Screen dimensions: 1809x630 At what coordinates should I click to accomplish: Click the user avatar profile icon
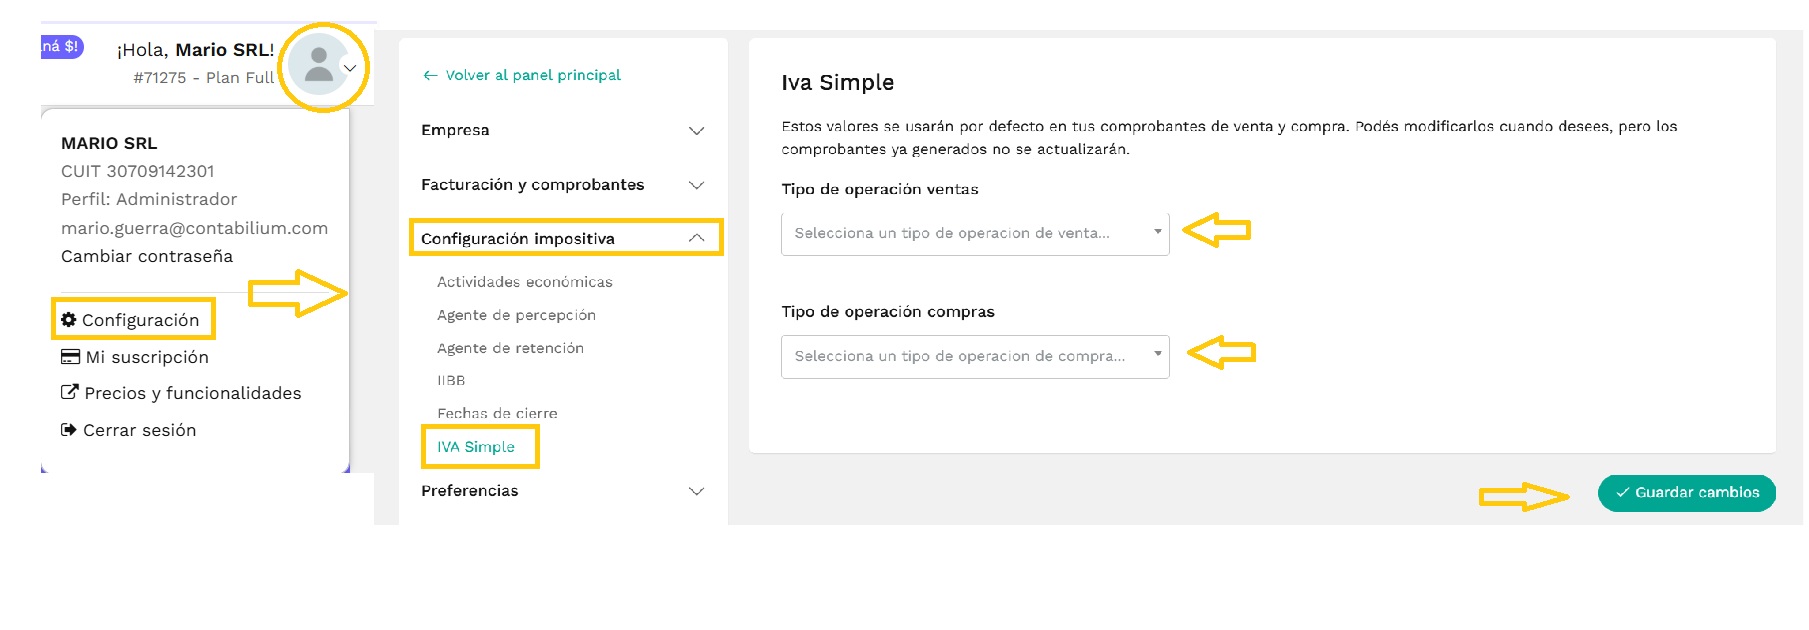click(x=318, y=65)
